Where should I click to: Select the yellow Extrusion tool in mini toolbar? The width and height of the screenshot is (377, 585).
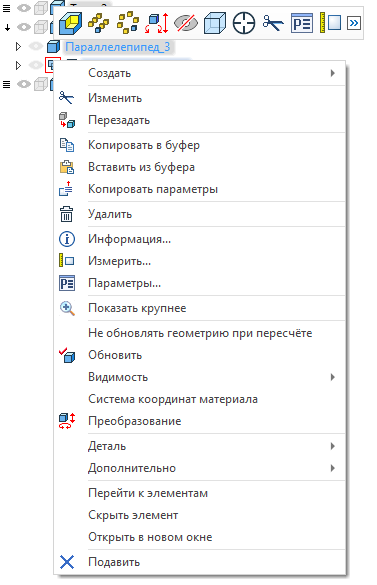pyautogui.click(x=70, y=23)
